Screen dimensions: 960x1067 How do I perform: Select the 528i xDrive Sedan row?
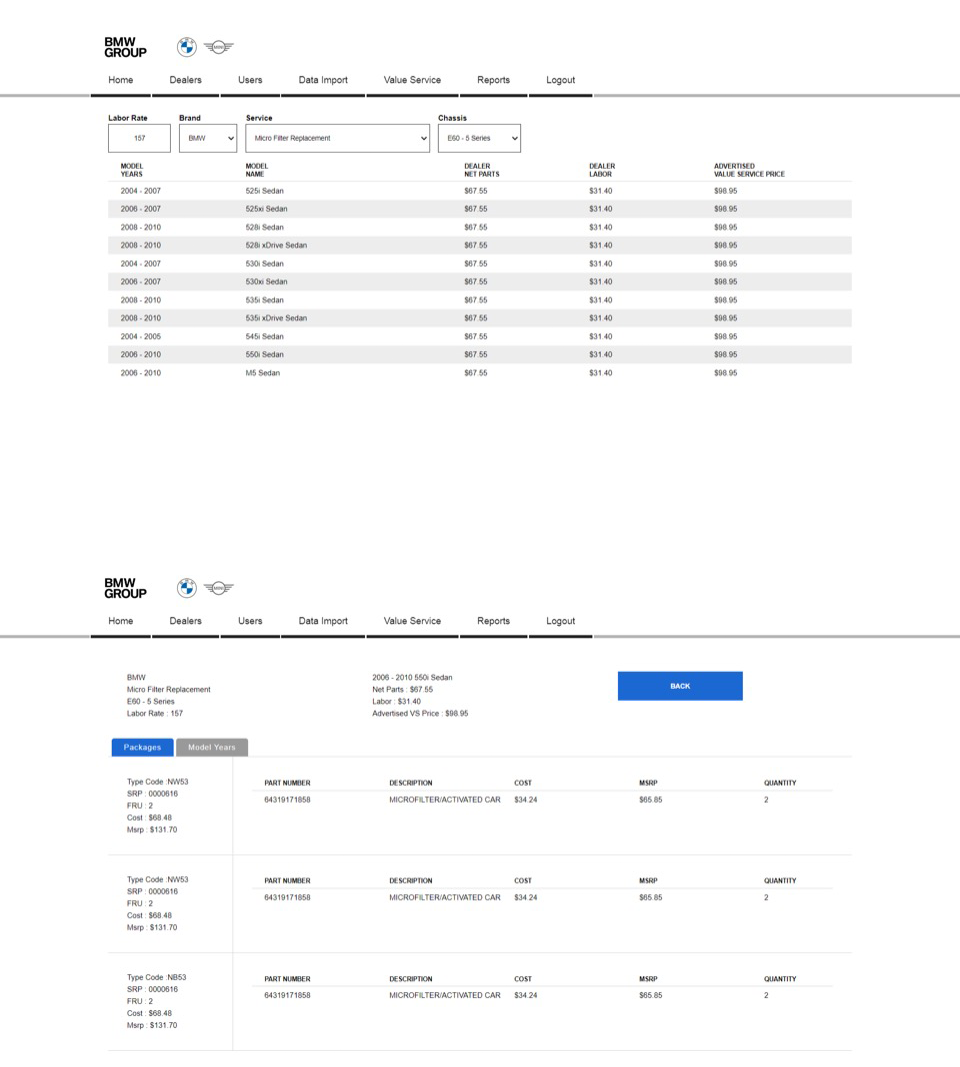coord(480,245)
